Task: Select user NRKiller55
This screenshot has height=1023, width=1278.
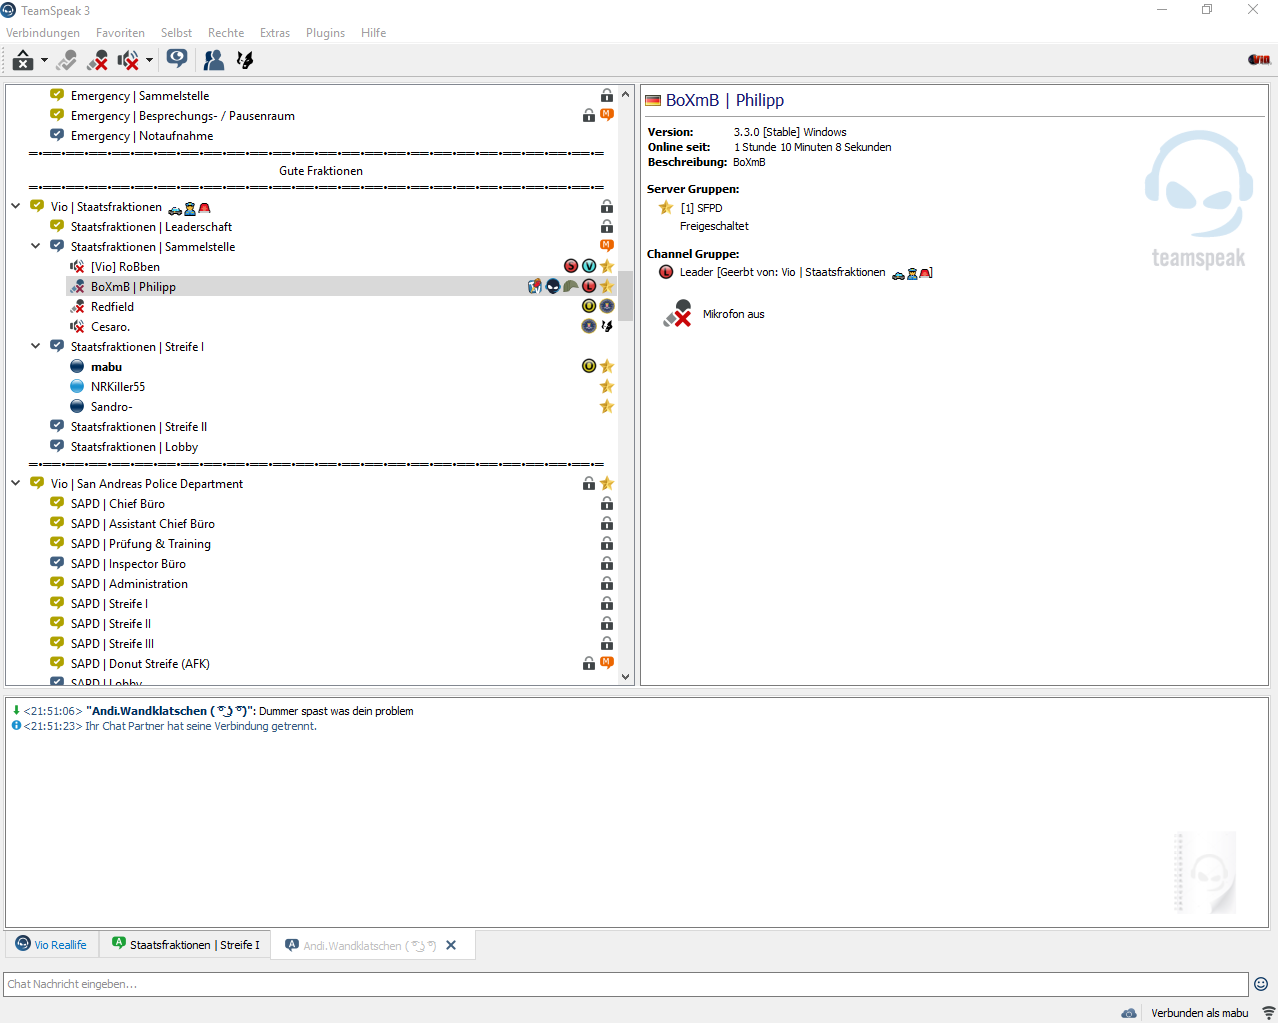Action: tap(118, 387)
